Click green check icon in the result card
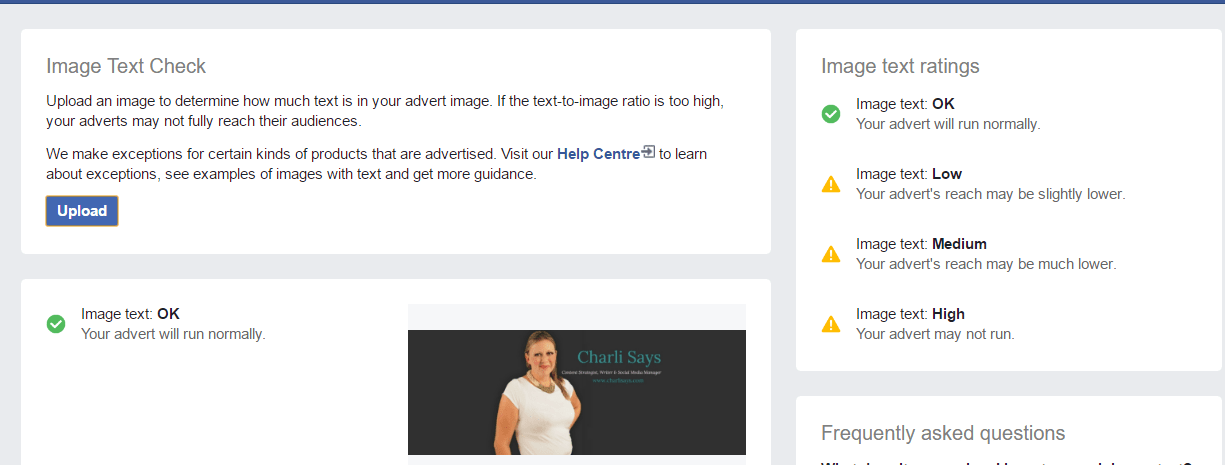 click(x=56, y=324)
